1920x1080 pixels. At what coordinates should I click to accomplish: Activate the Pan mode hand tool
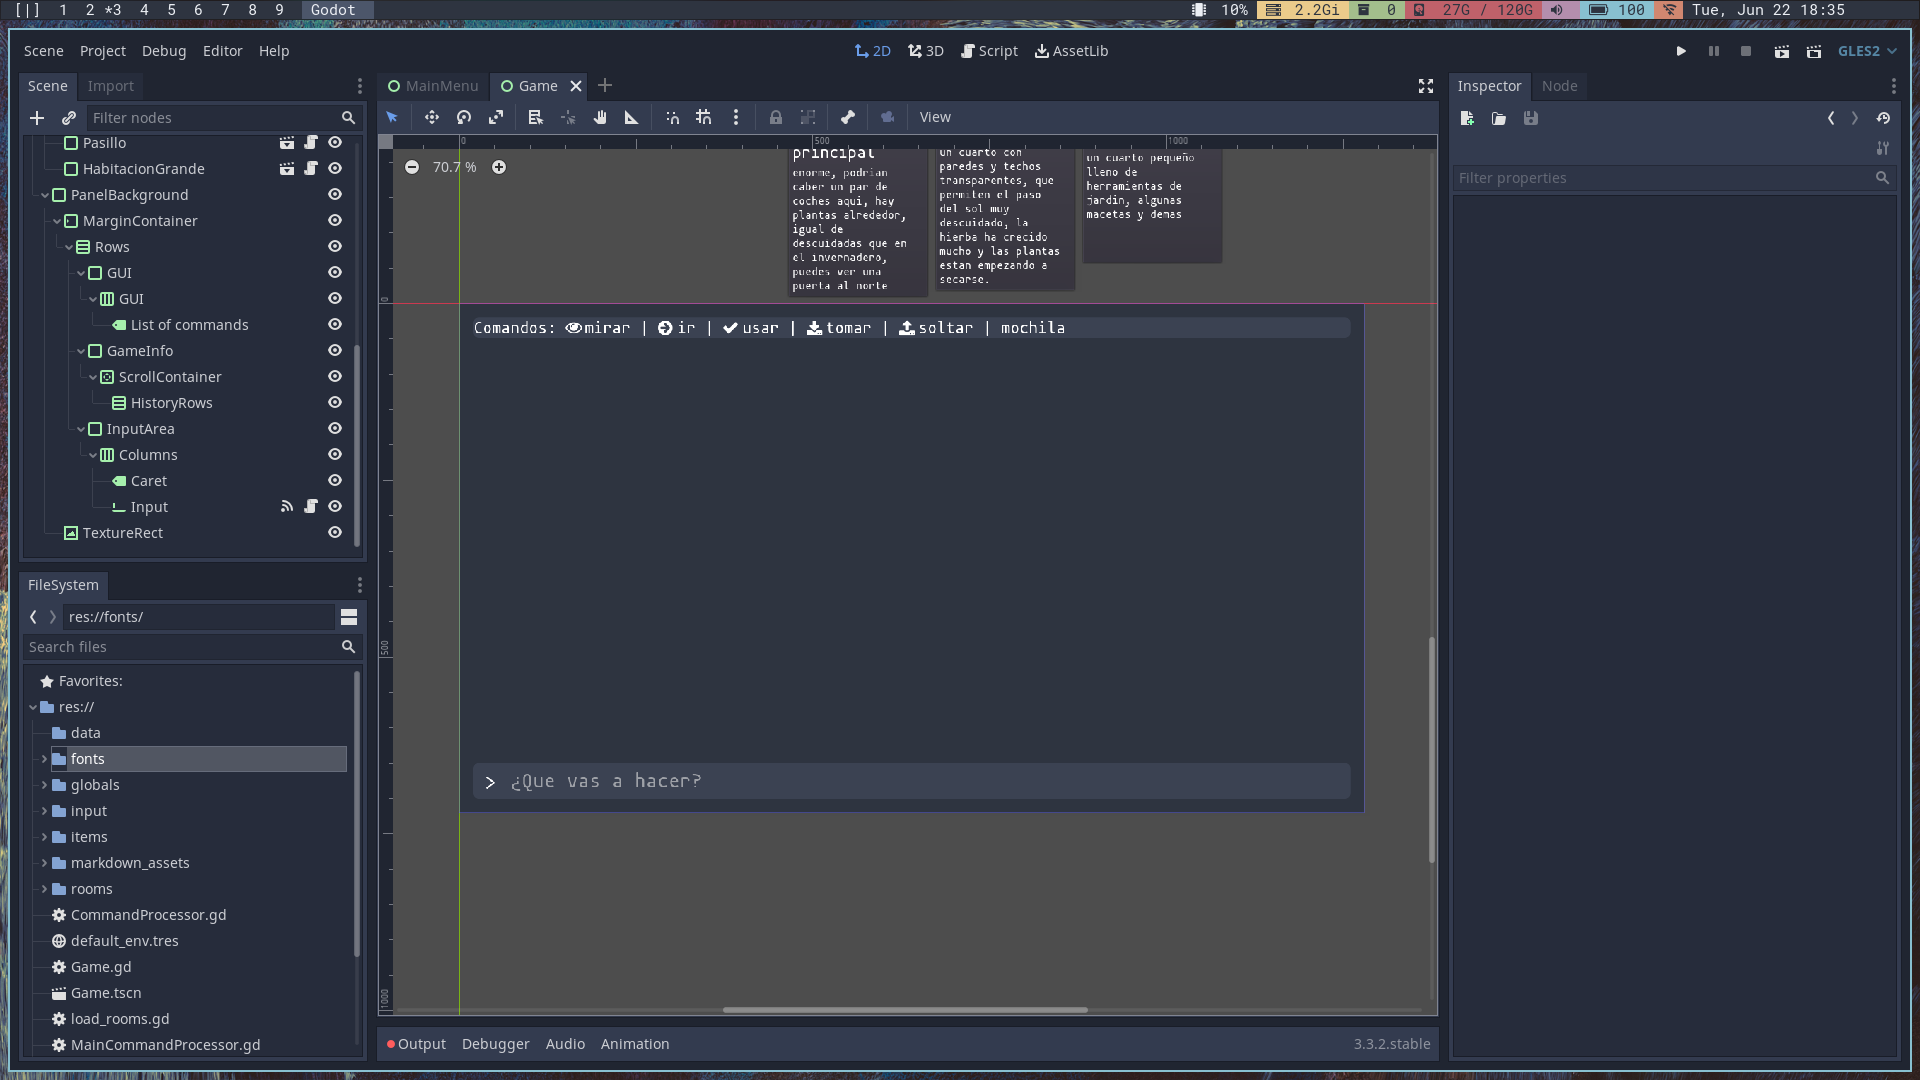tap(600, 117)
